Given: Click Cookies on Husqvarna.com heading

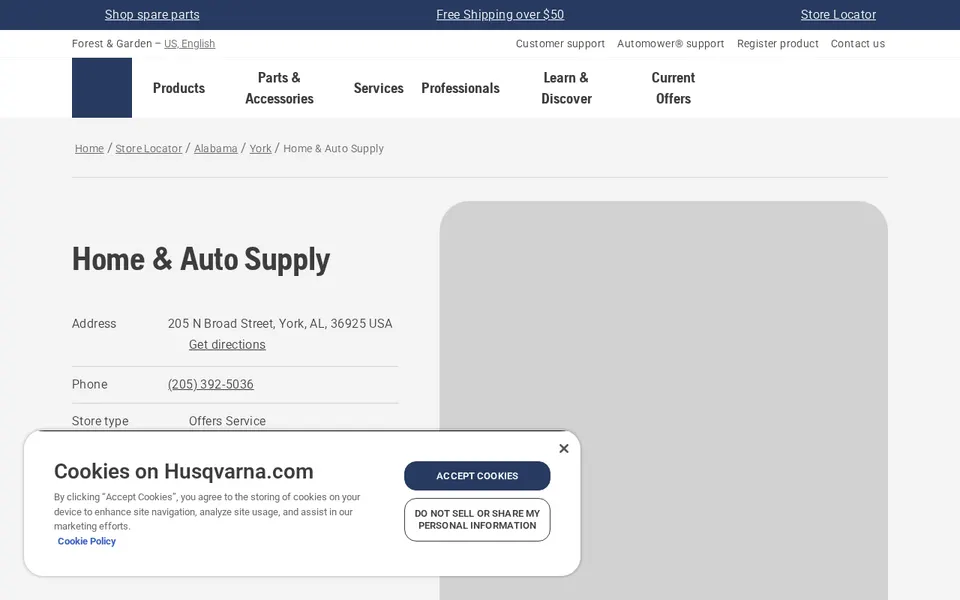Looking at the screenshot, I should 184,471.
